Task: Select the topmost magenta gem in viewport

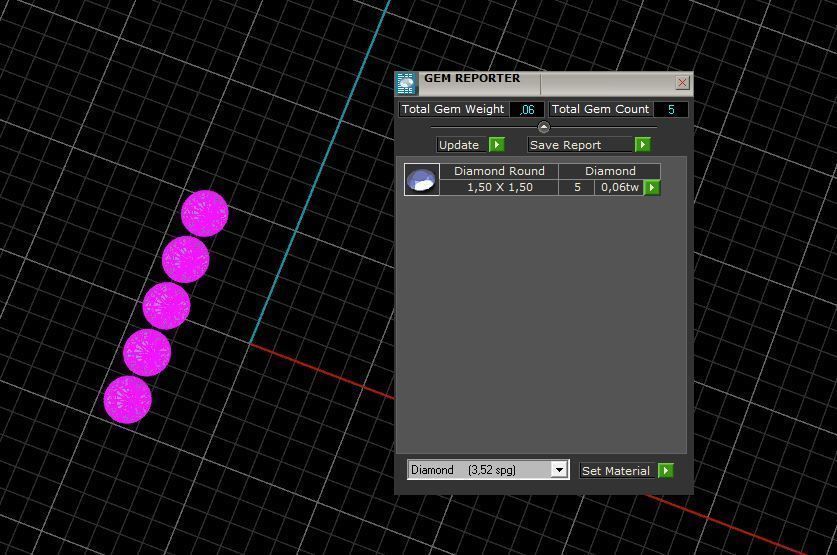Action: click(x=205, y=213)
